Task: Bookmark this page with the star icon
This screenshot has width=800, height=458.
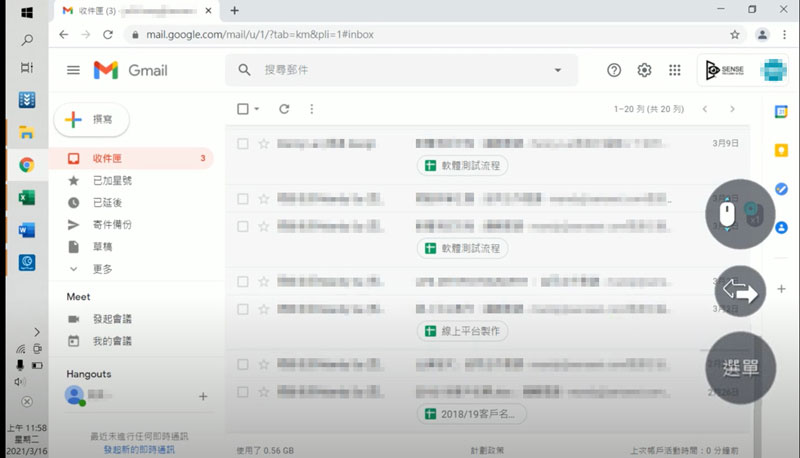Action: point(735,35)
